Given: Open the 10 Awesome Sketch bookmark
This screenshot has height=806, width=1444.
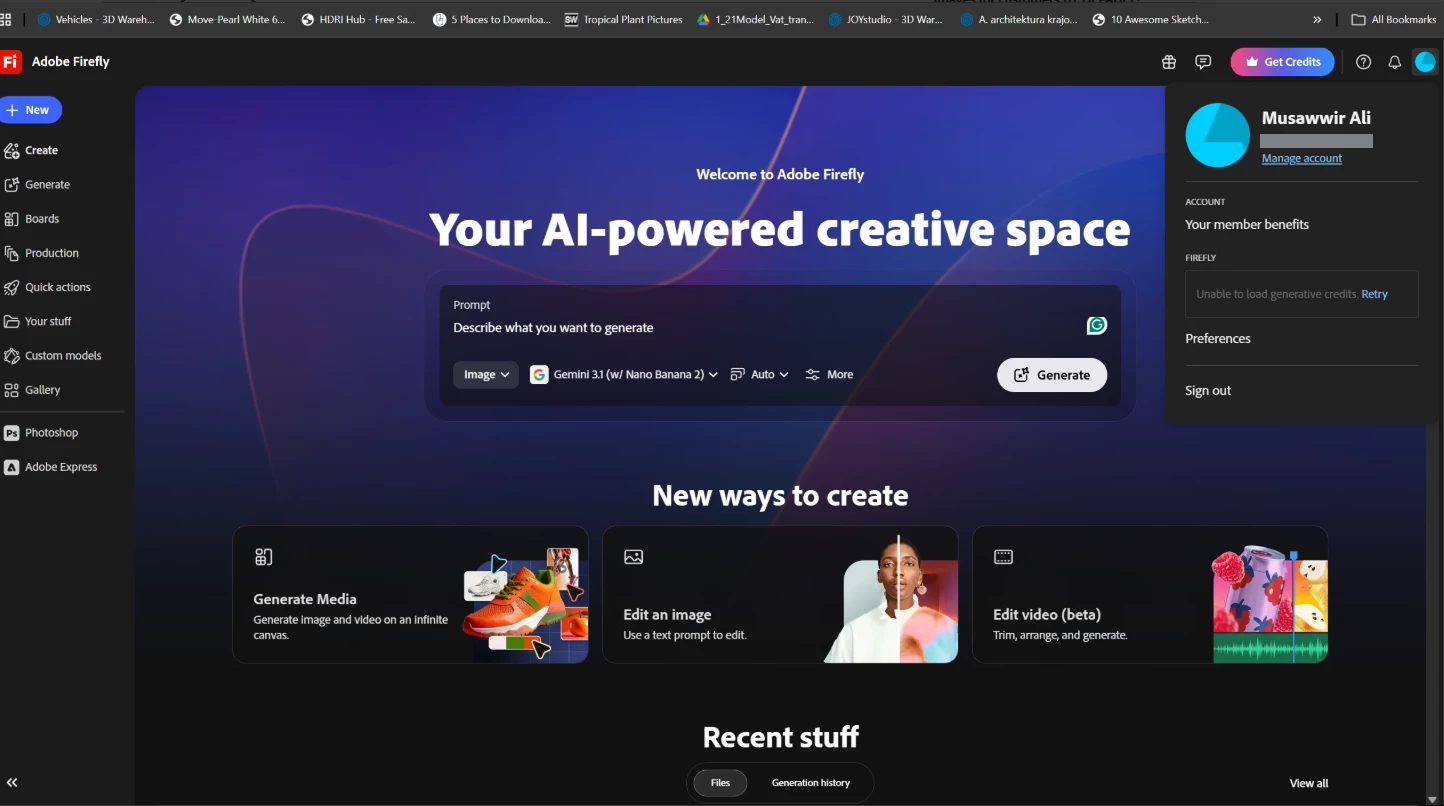Looking at the screenshot, I should tap(1150, 19).
